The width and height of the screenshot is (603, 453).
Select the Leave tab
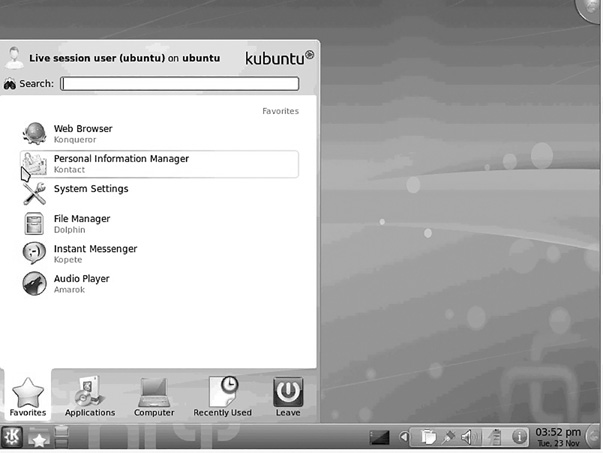tap(288, 396)
